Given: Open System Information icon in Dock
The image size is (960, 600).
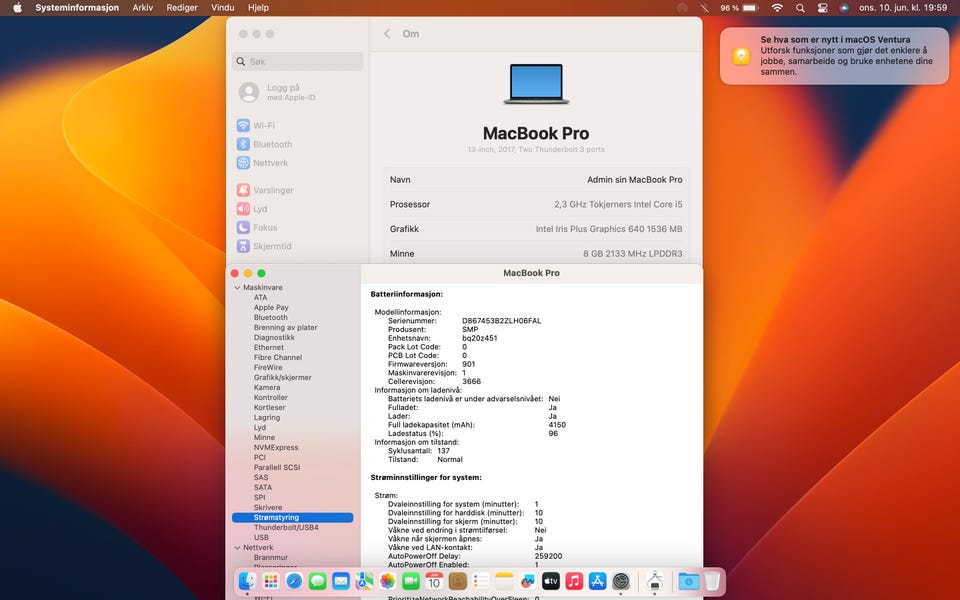Looking at the screenshot, I should click(x=654, y=580).
